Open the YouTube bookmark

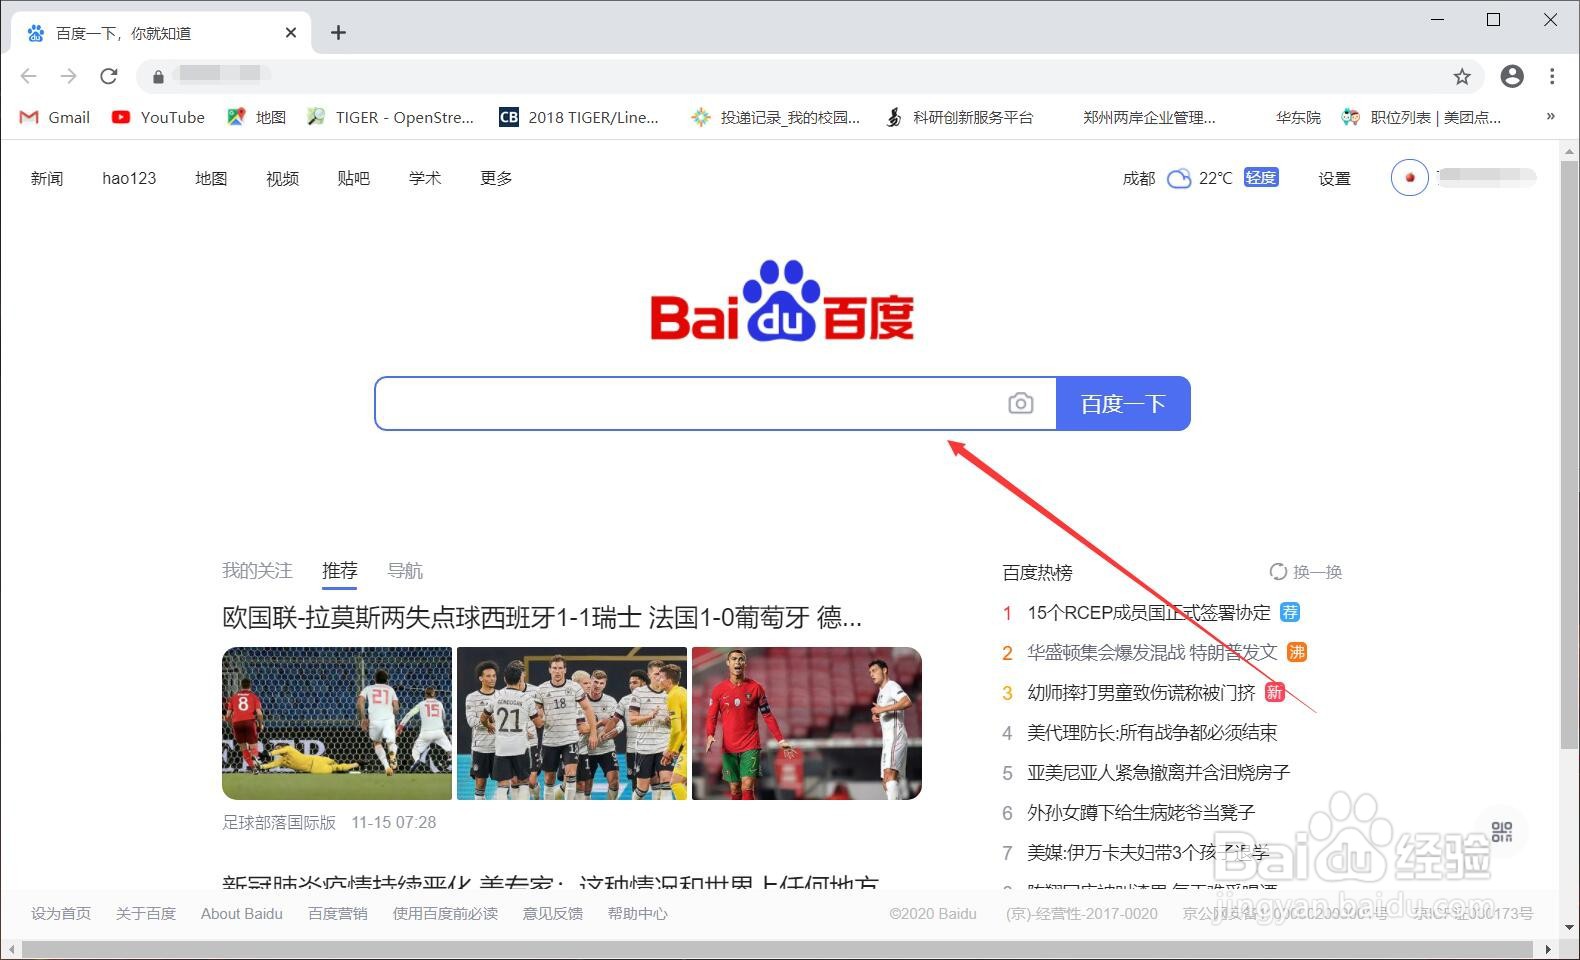[x=158, y=117]
